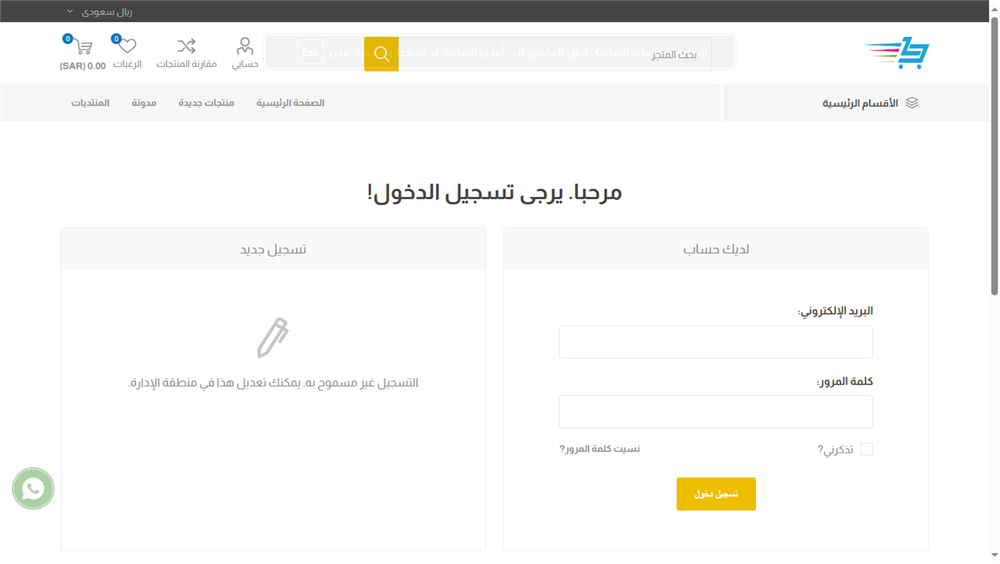The width and height of the screenshot is (1000, 564).
Task: Open the My Account user icon
Action: point(245,47)
